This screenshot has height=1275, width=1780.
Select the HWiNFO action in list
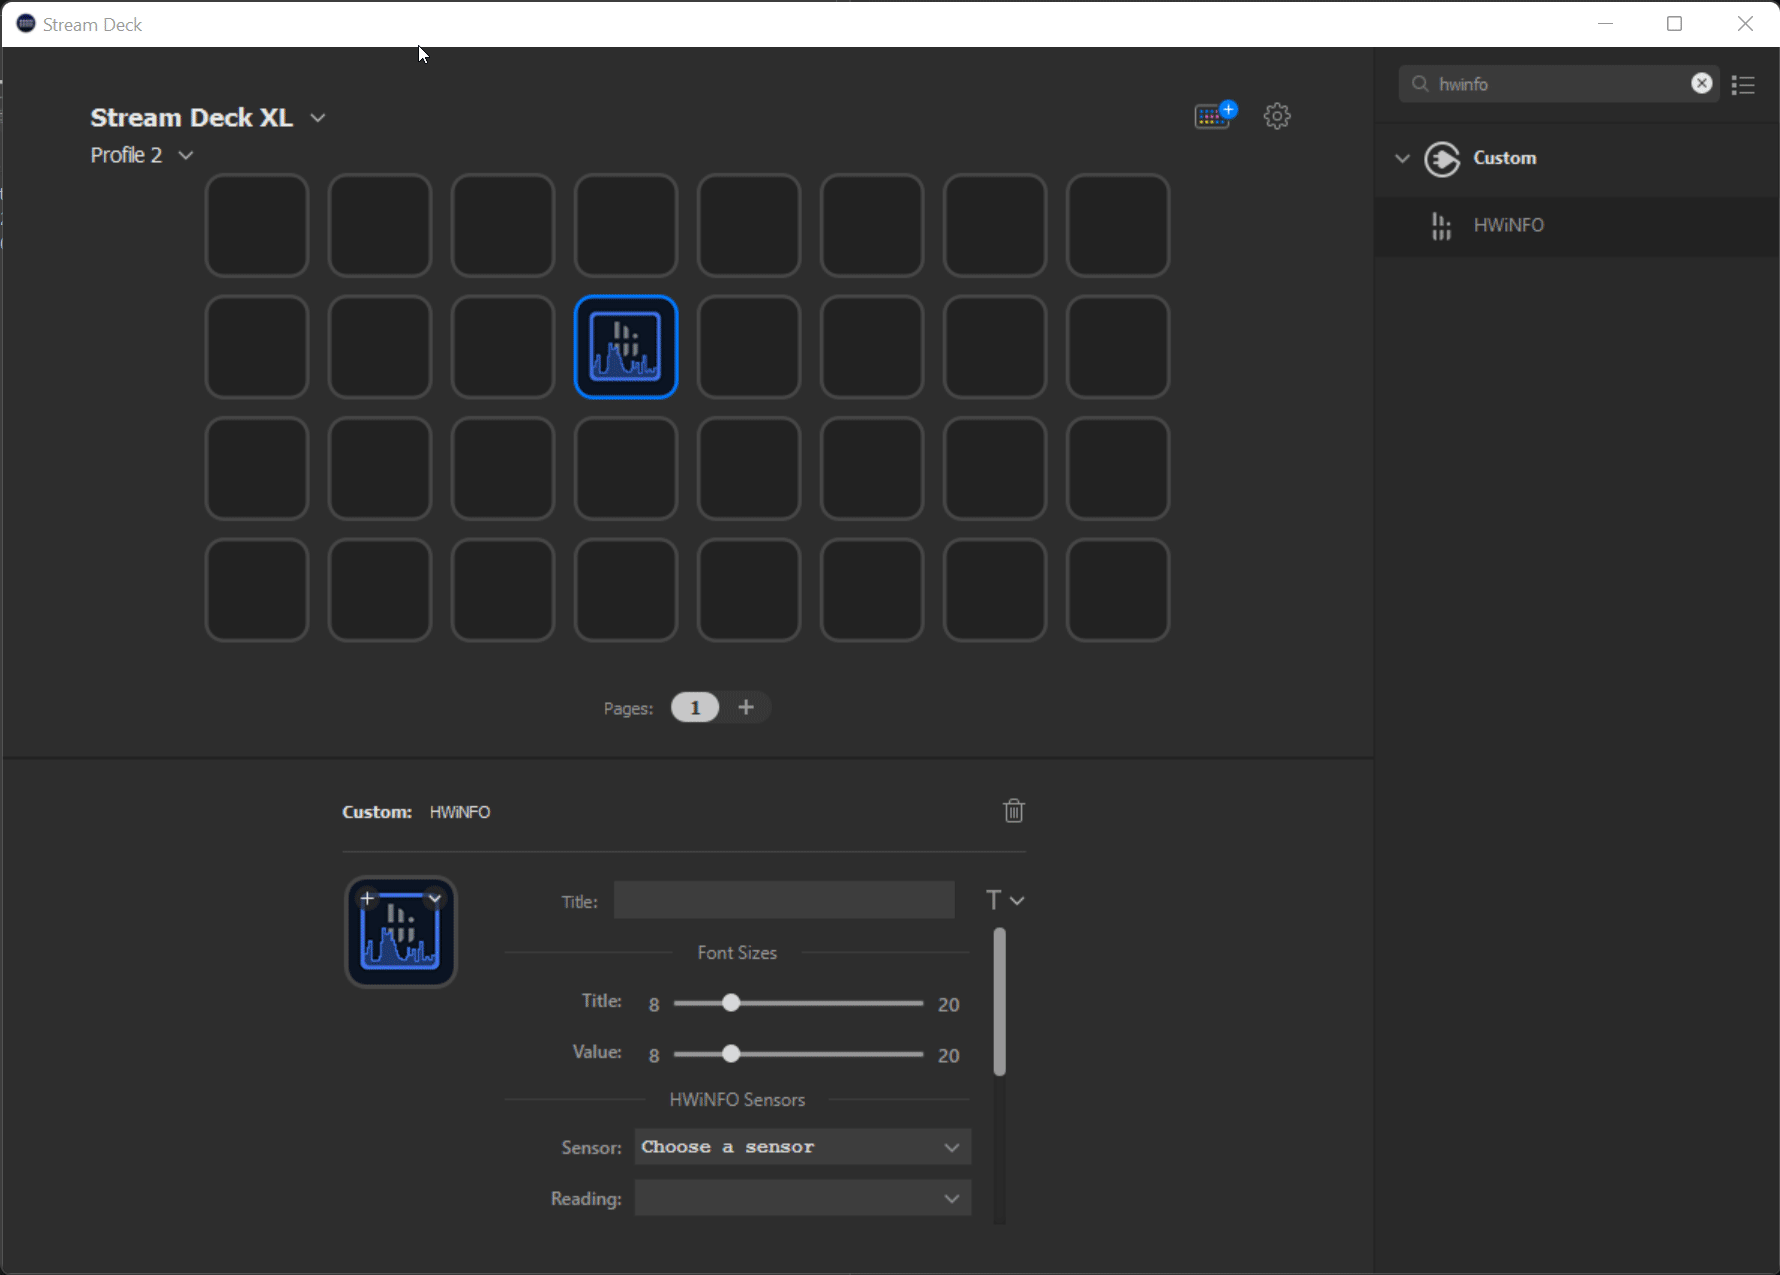click(1577, 226)
